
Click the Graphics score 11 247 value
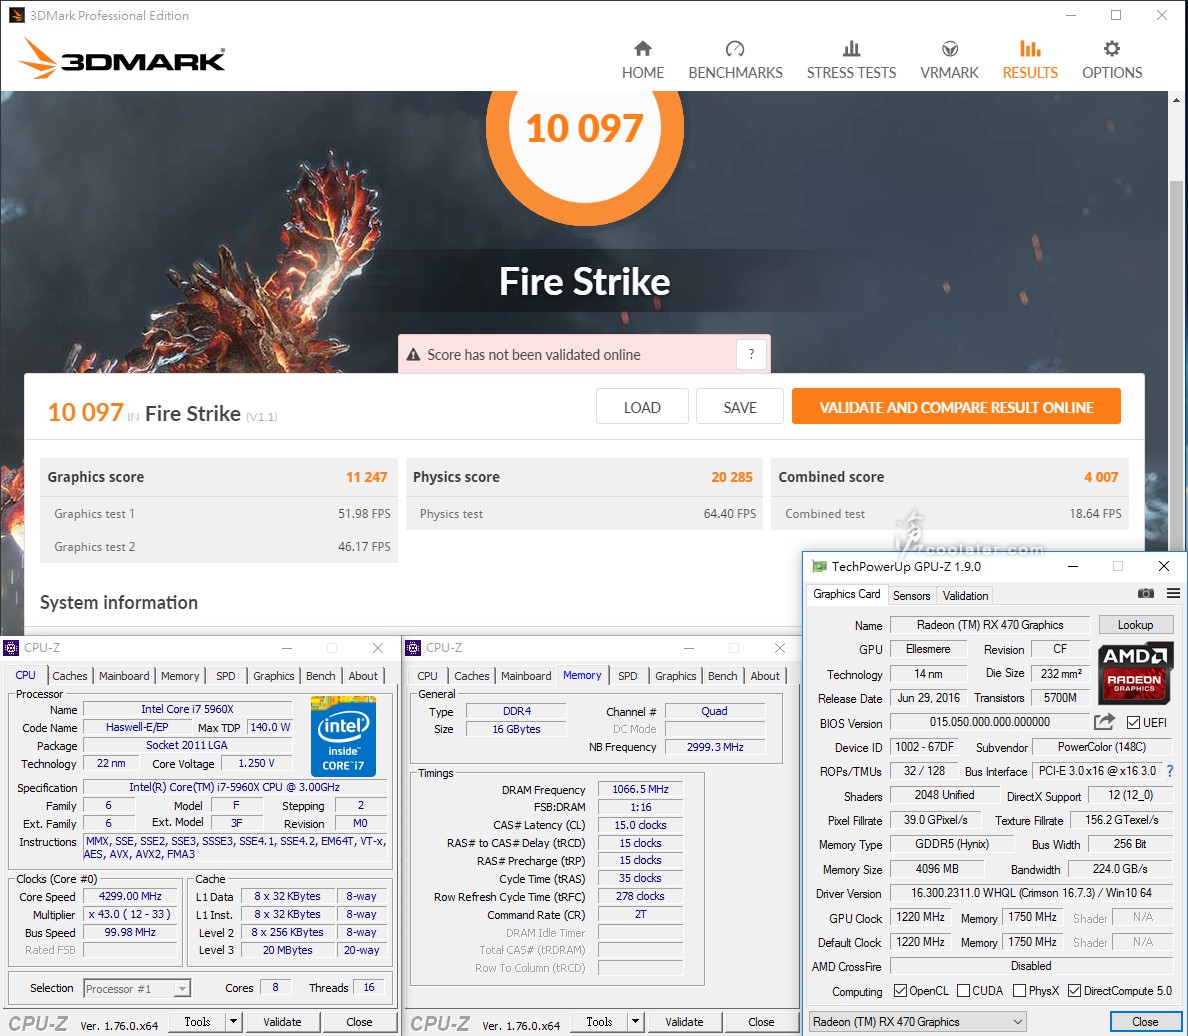[x=367, y=477]
